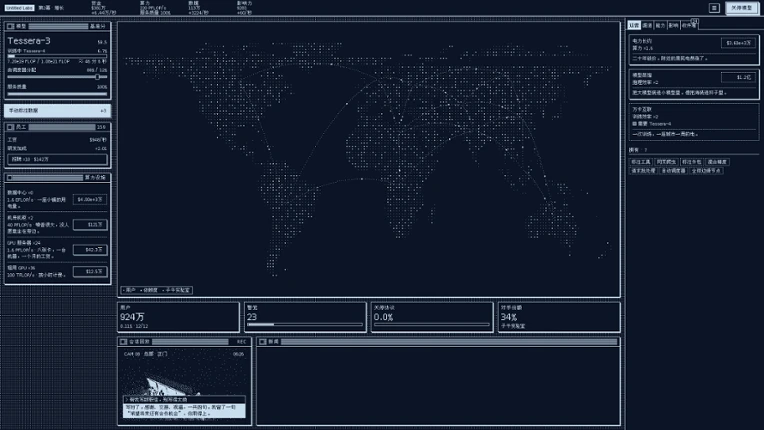Click the 工资 salary row in 员工 panel

[57, 140]
